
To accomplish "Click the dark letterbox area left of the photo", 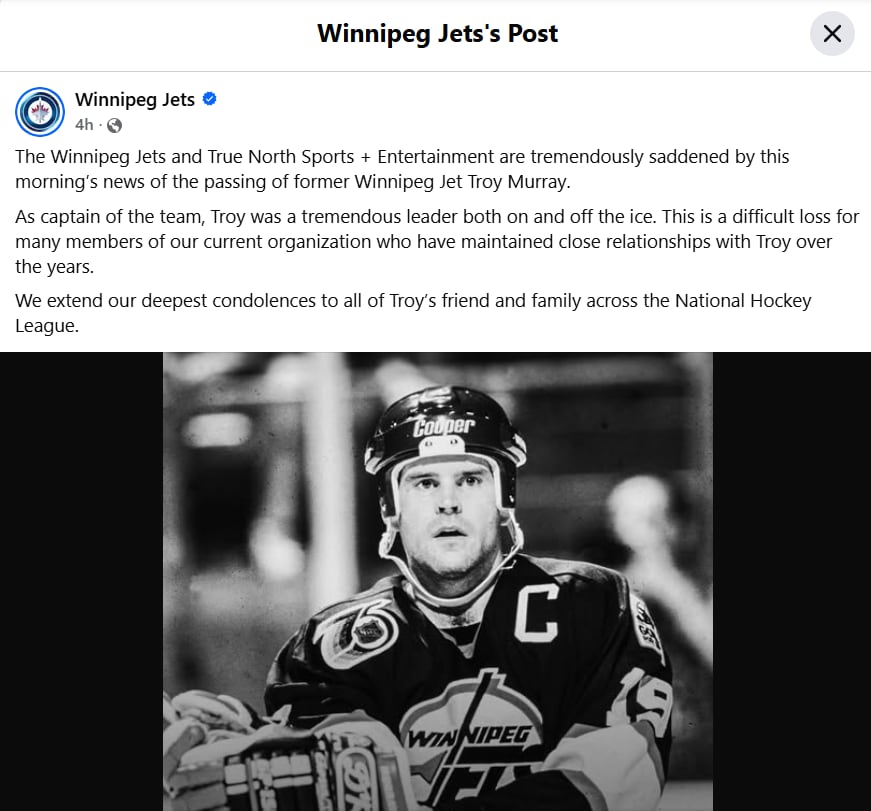I will click(x=80, y=580).
